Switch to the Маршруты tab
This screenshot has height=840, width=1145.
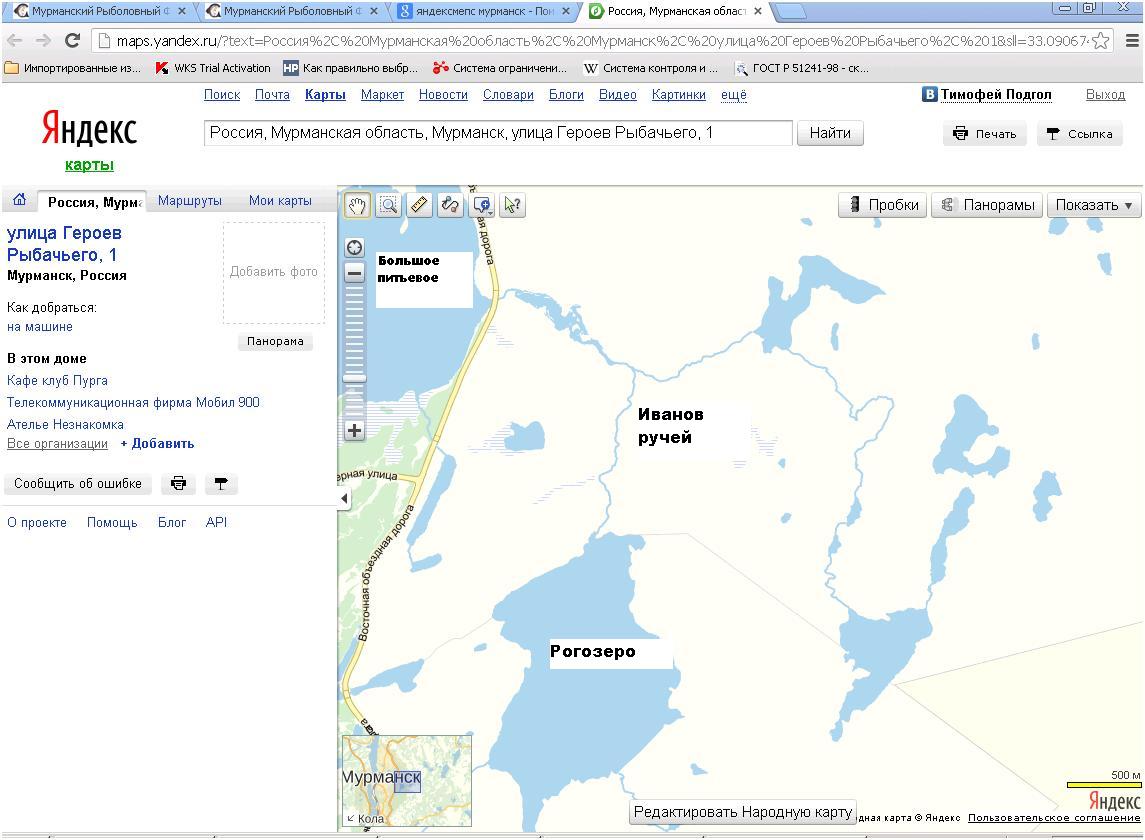coord(190,201)
